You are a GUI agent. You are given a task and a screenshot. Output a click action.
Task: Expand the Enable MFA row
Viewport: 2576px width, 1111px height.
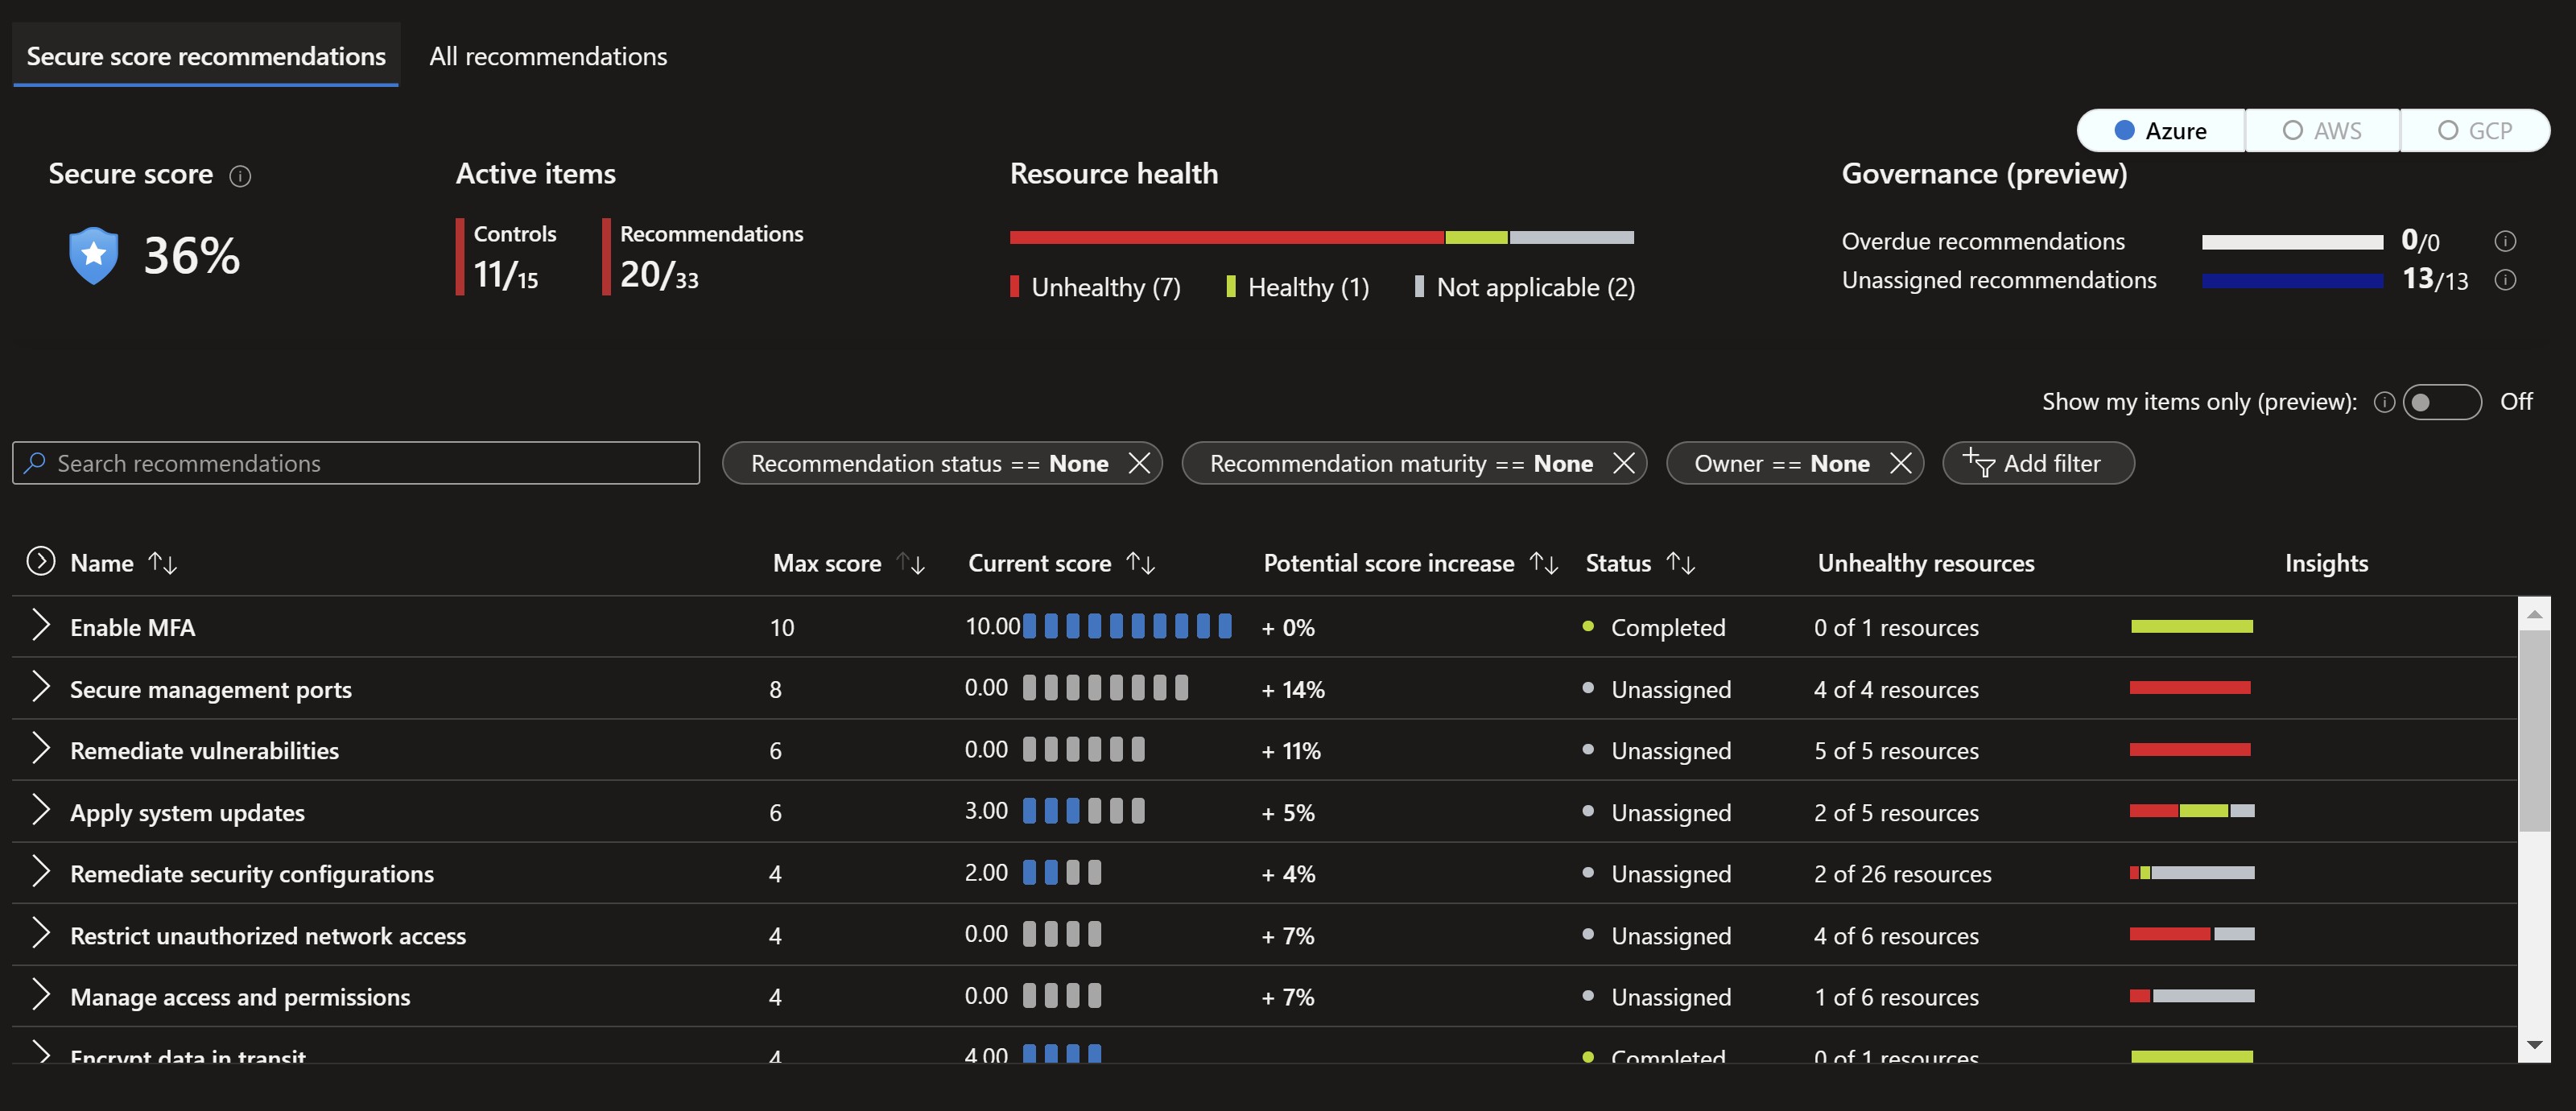click(40, 625)
